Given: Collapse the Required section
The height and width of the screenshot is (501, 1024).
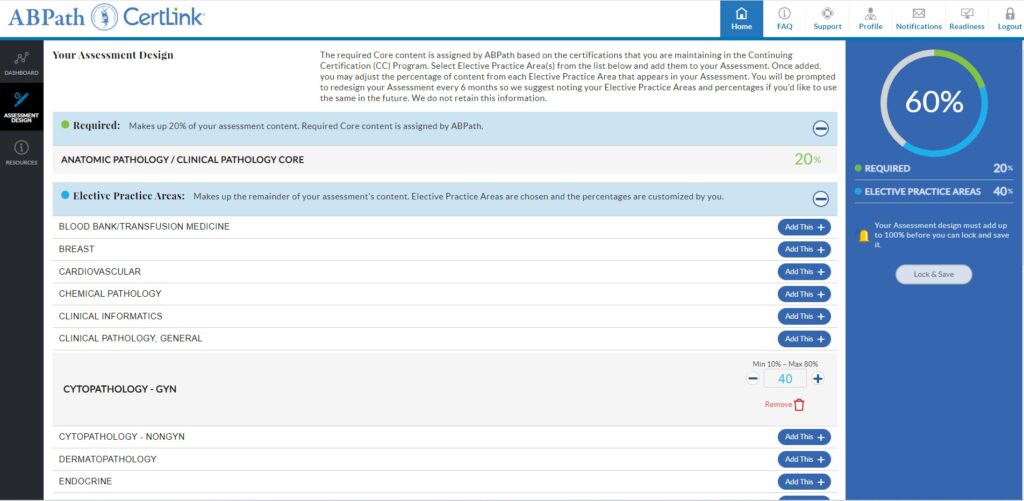Looking at the screenshot, I should (820, 128).
